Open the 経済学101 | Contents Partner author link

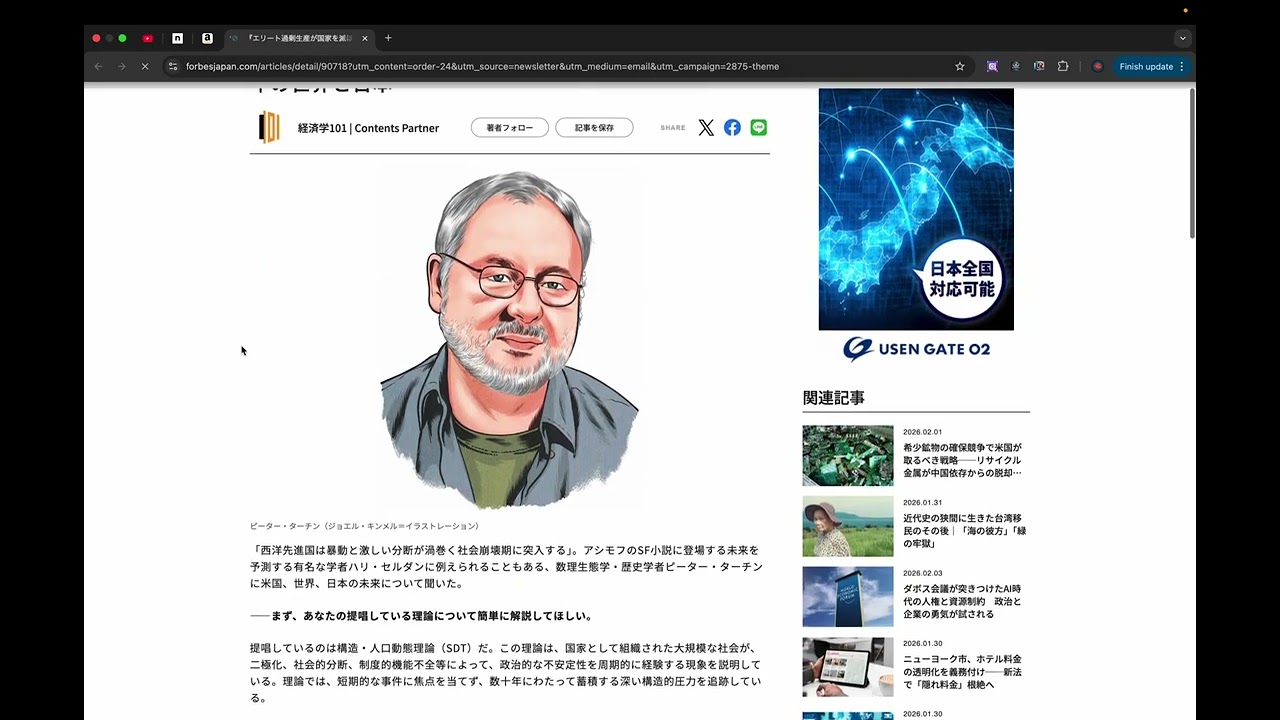coord(368,128)
